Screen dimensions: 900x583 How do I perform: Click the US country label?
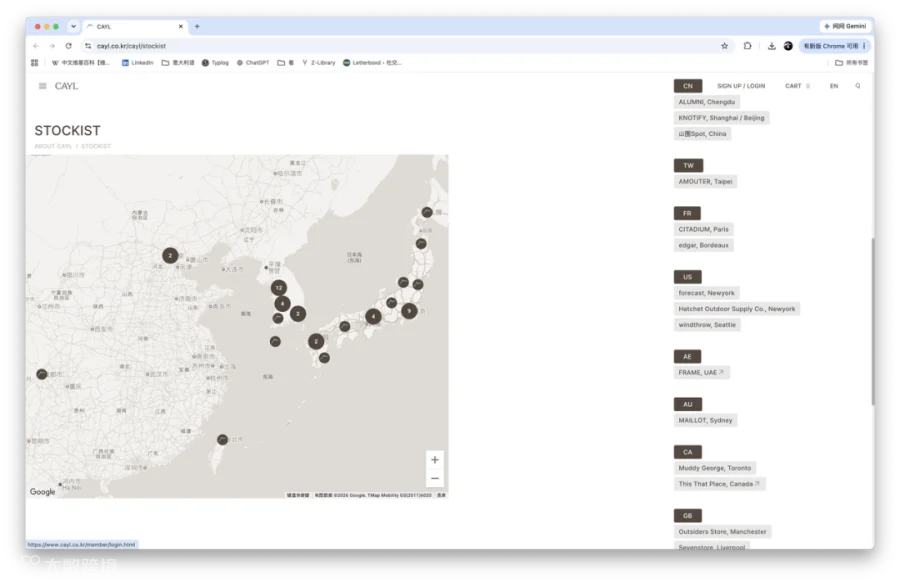[x=688, y=277]
